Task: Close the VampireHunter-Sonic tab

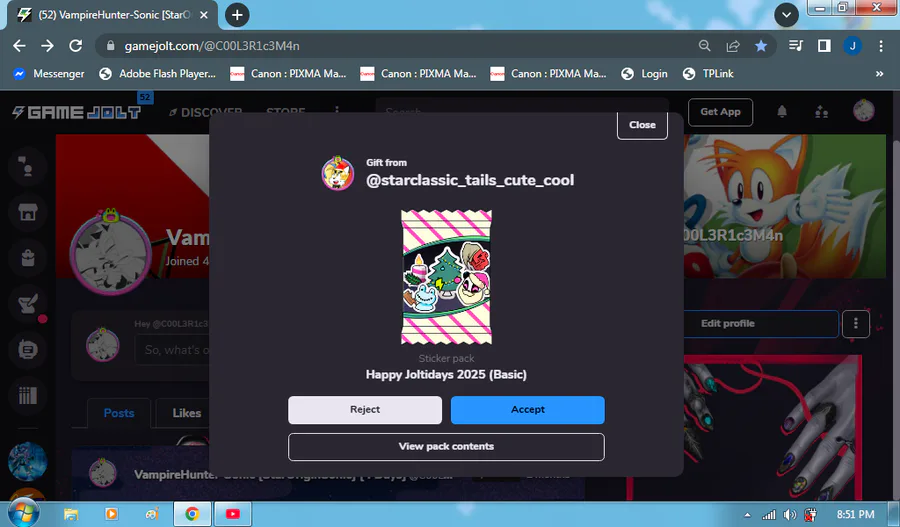Action: (x=204, y=16)
